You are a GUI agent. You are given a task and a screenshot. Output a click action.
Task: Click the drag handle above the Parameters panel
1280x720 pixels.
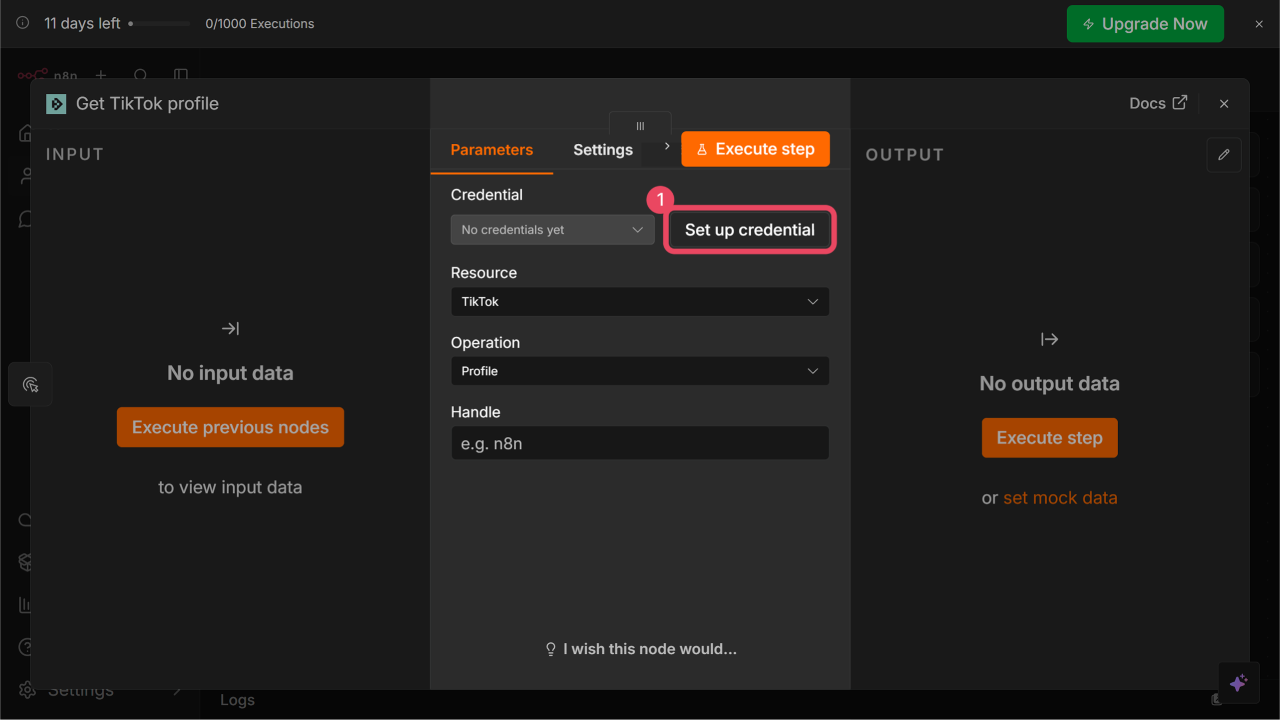[640, 126]
